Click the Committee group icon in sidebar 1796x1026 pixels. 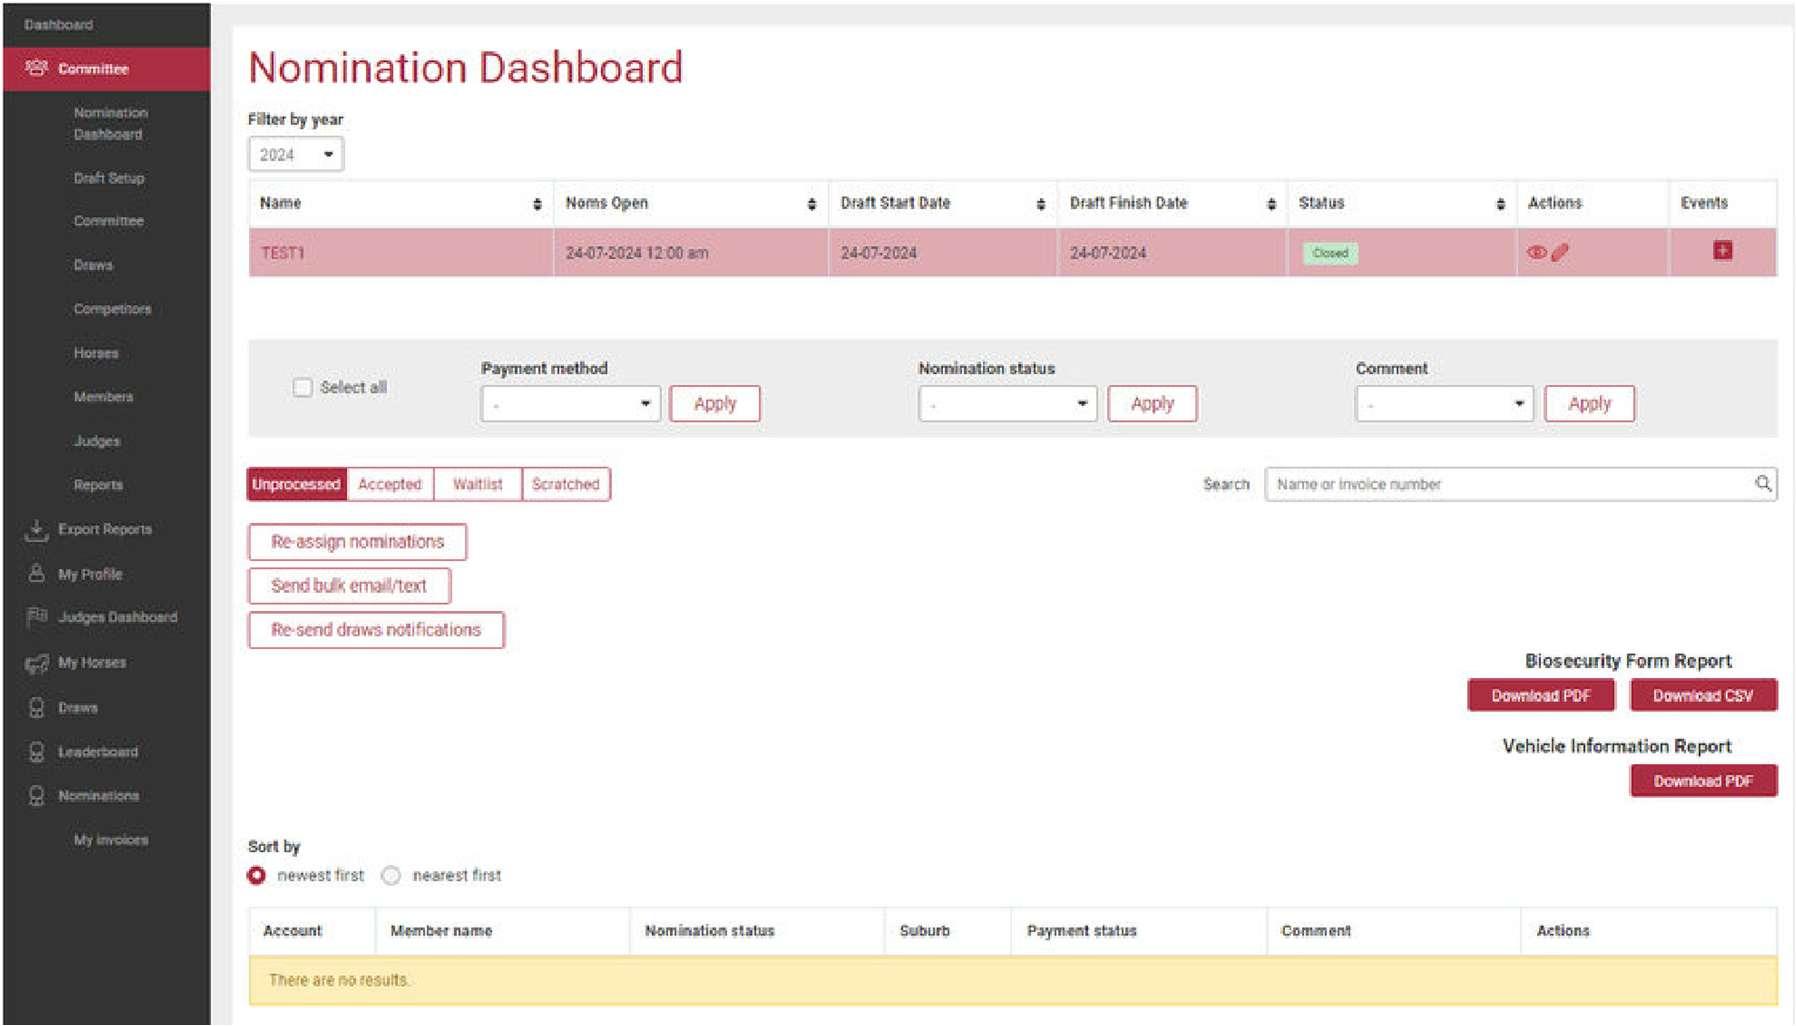(x=36, y=68)
